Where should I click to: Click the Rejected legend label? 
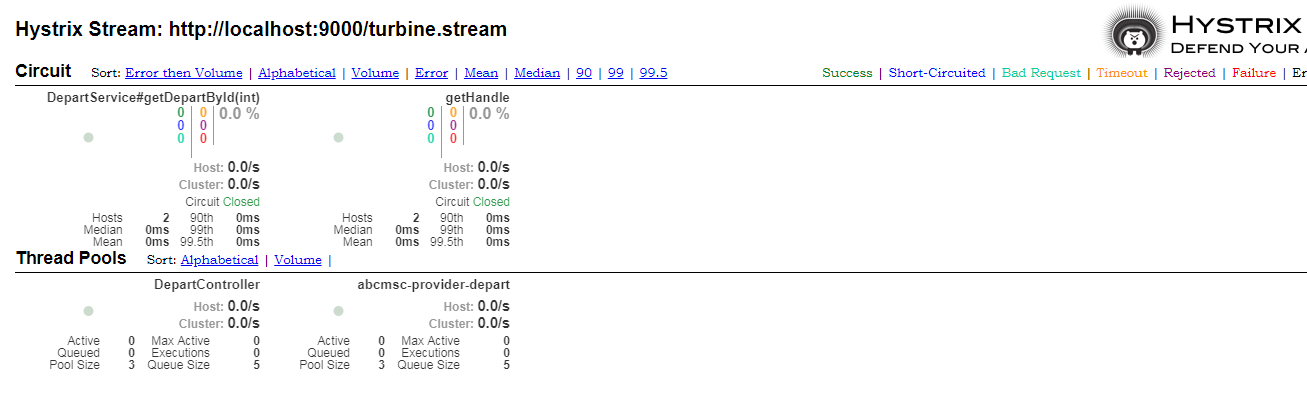(x=1190, y=73)
